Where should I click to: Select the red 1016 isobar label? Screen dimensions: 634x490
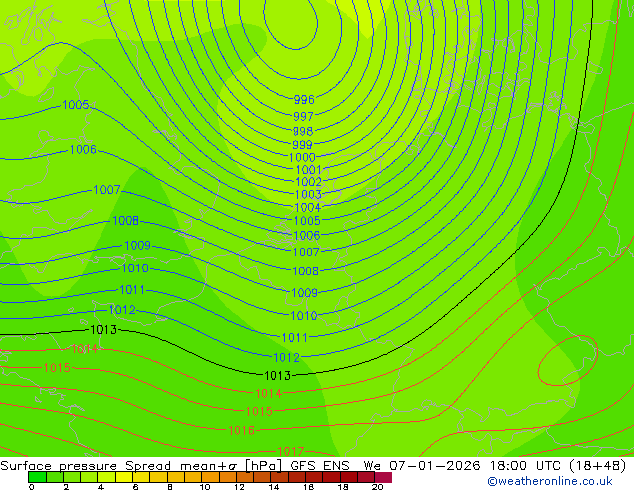point(241,431)
